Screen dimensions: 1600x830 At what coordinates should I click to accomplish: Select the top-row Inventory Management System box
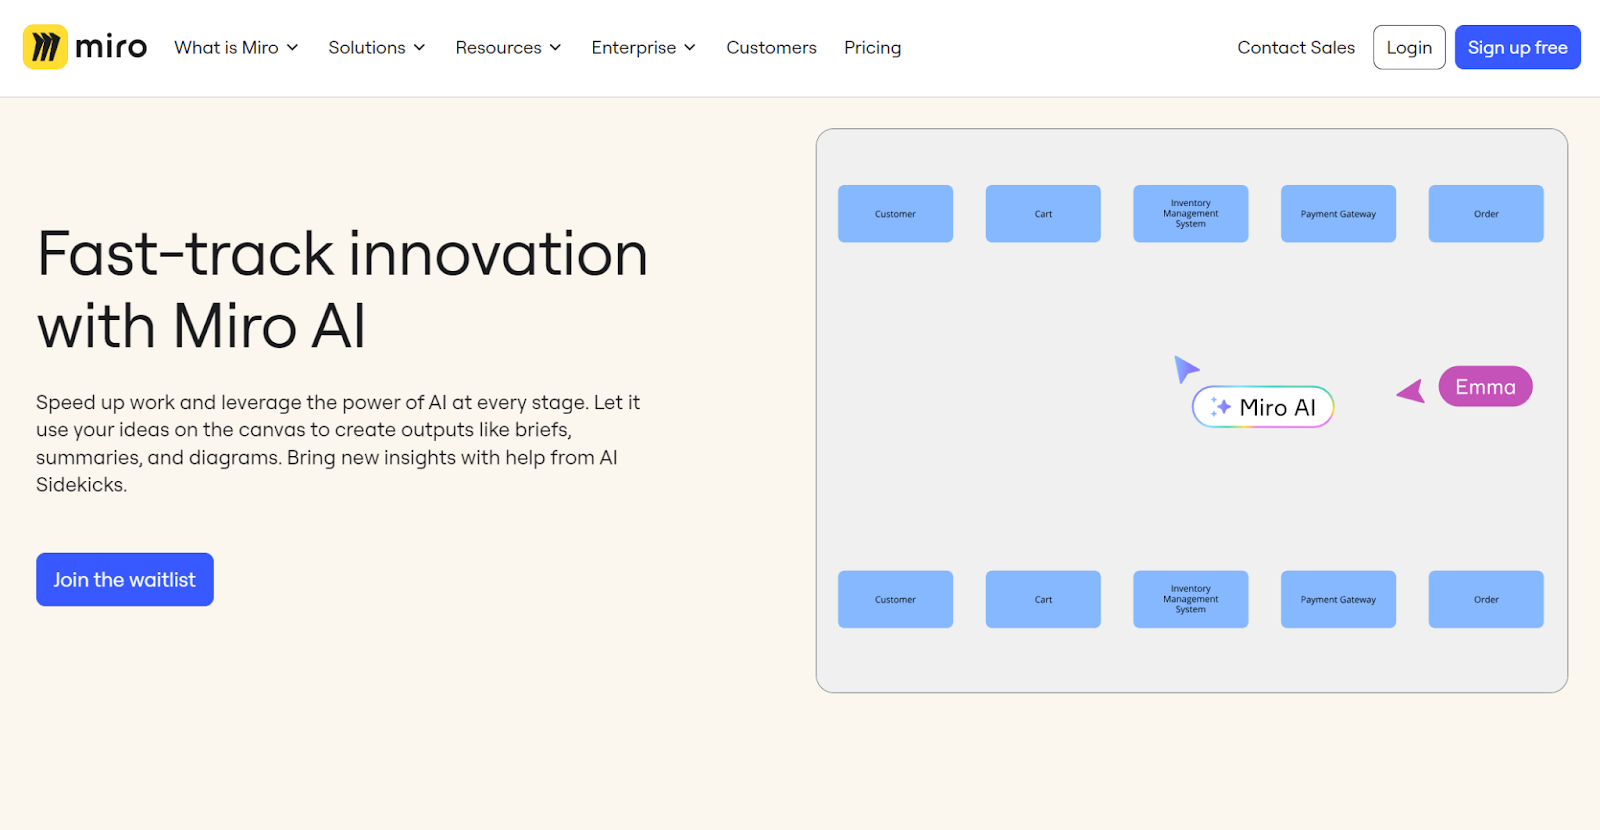click(1191, 214)
